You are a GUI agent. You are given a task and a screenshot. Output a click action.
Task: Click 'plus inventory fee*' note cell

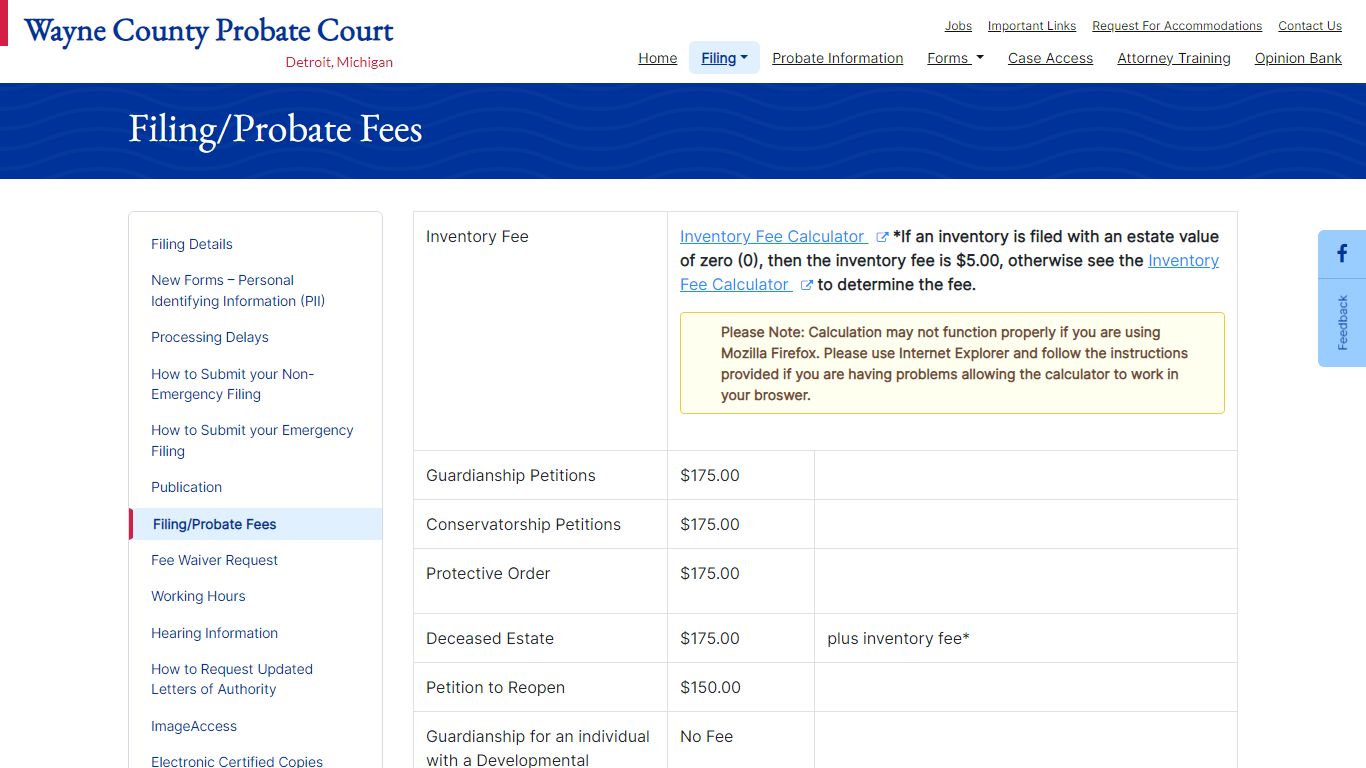pyautogui.click(x=1026, y=638)
